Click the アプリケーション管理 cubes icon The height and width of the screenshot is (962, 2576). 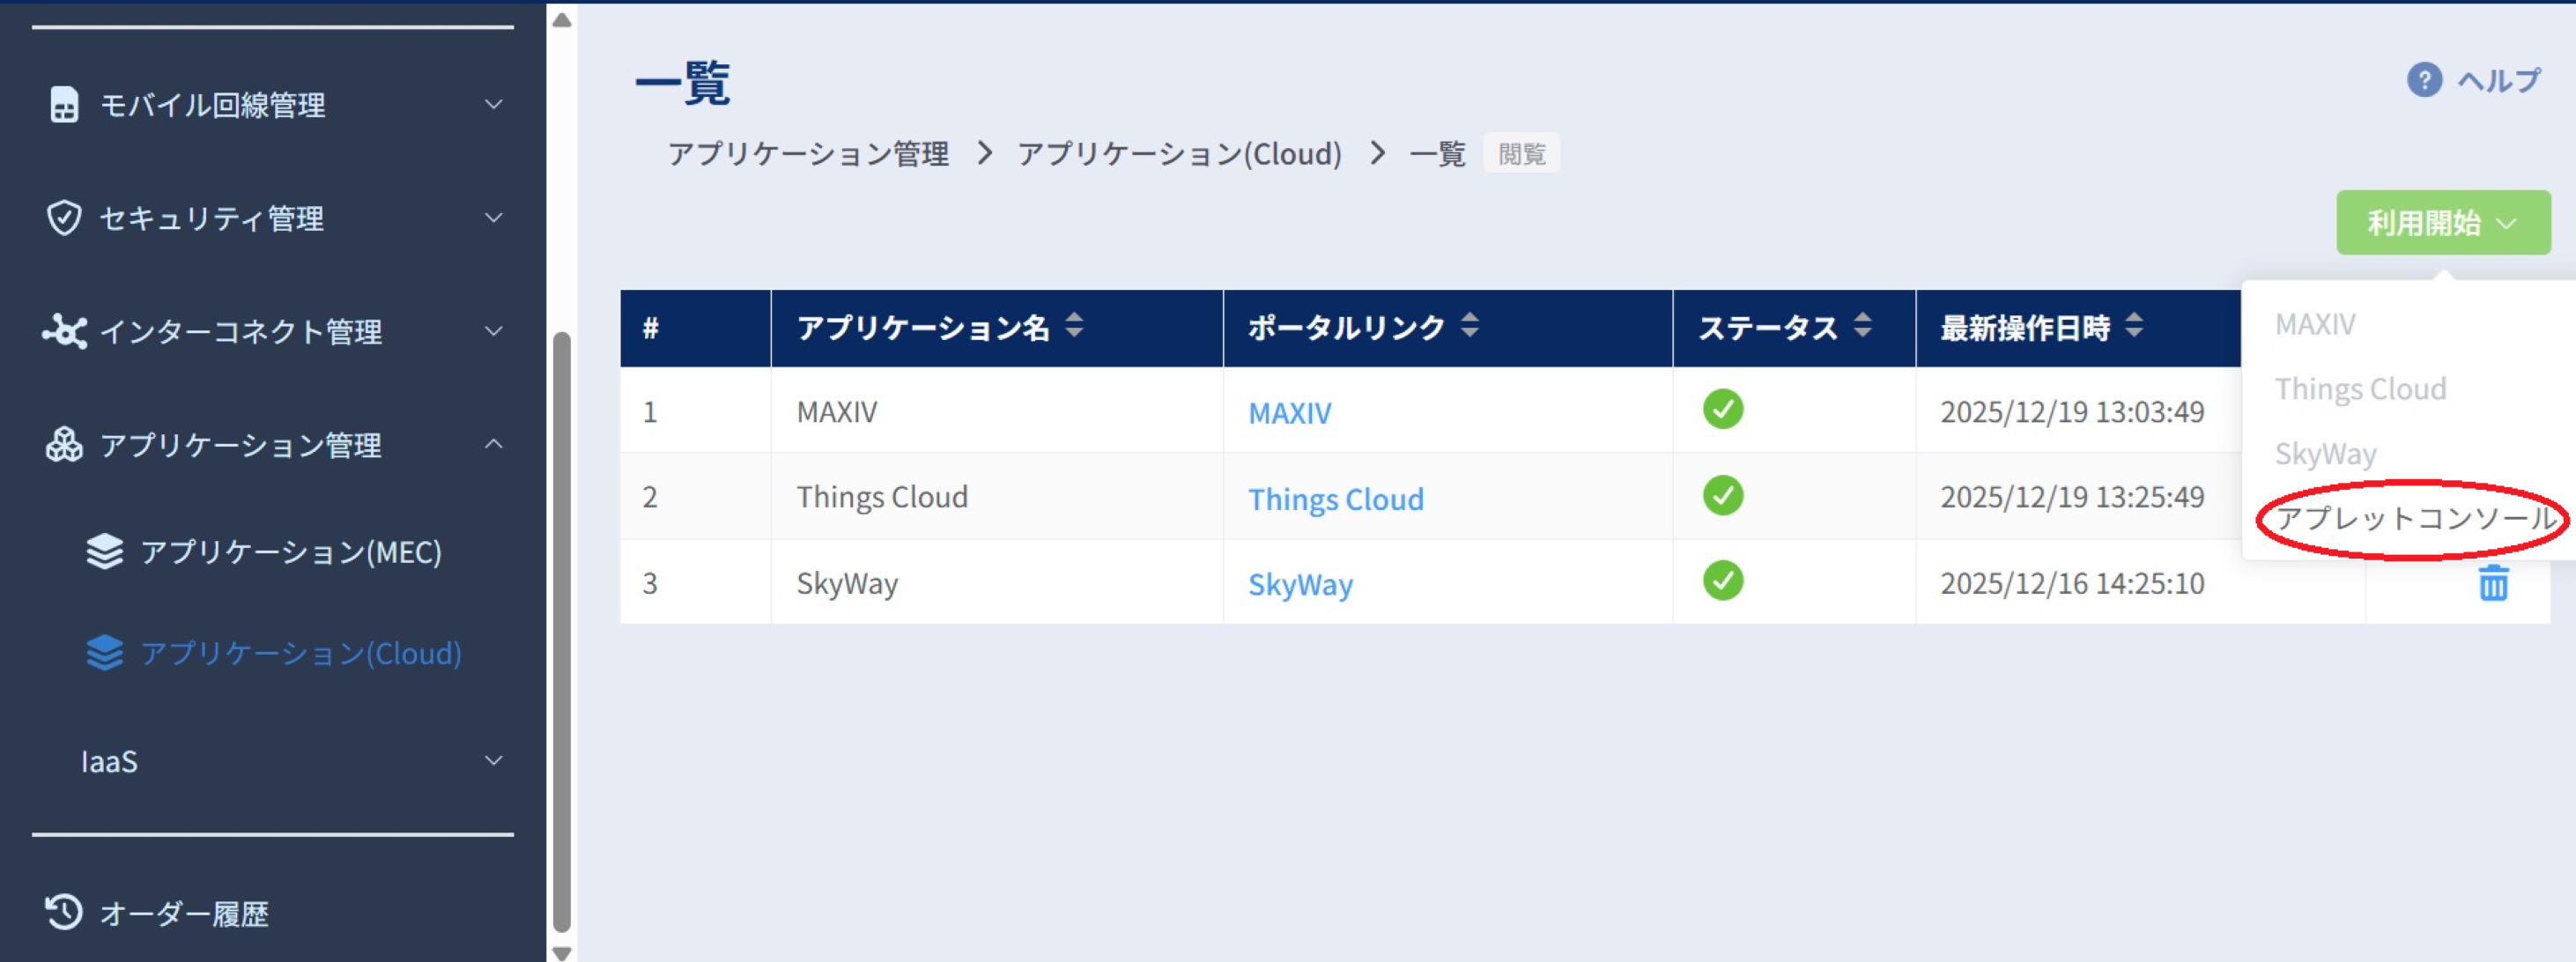click(64, 444)
